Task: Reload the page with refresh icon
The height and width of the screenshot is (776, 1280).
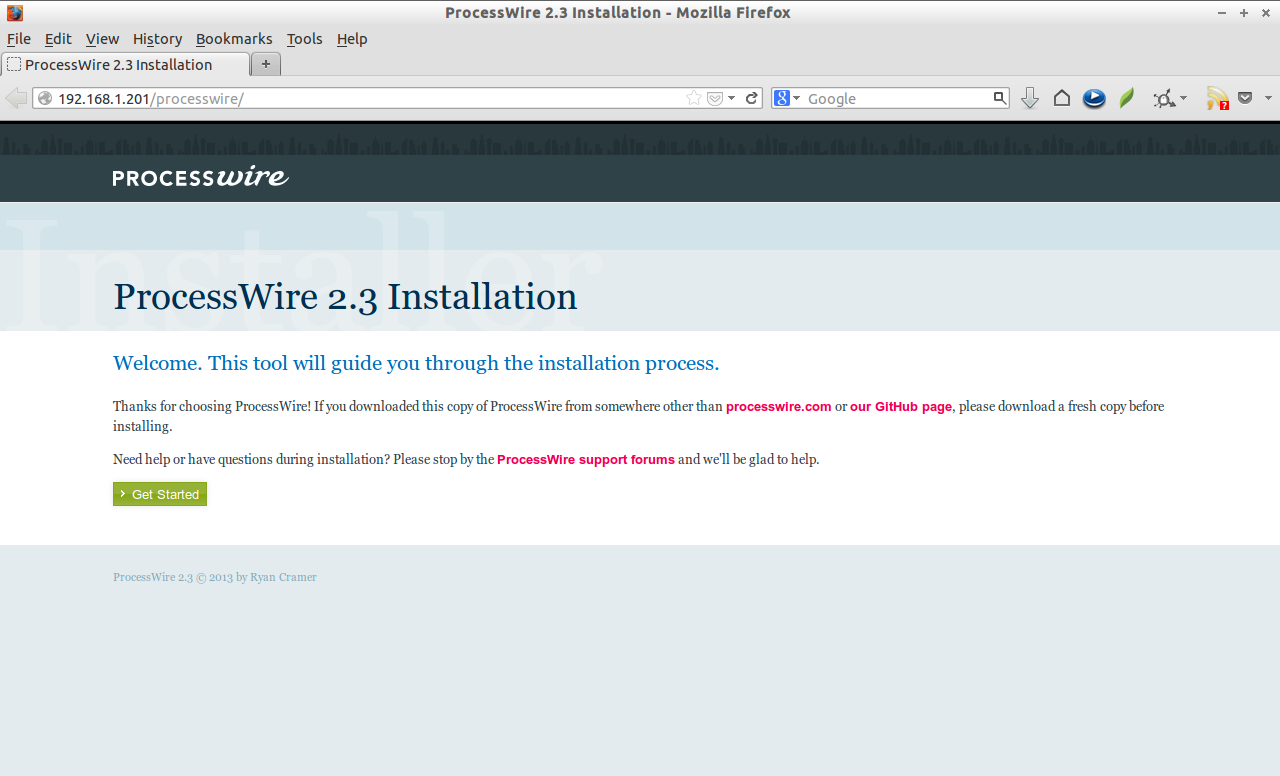Action: tap(752, 98)
